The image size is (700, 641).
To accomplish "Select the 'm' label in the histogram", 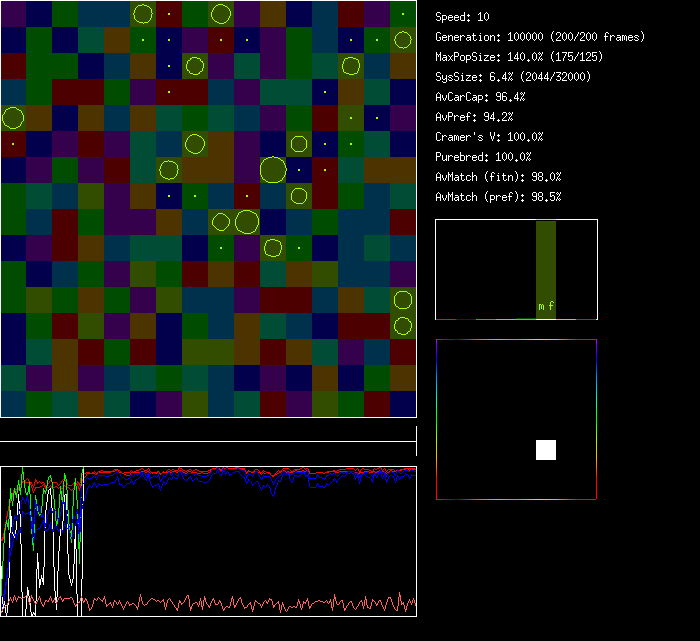I will pyautogui.click(x=541, y=306).
